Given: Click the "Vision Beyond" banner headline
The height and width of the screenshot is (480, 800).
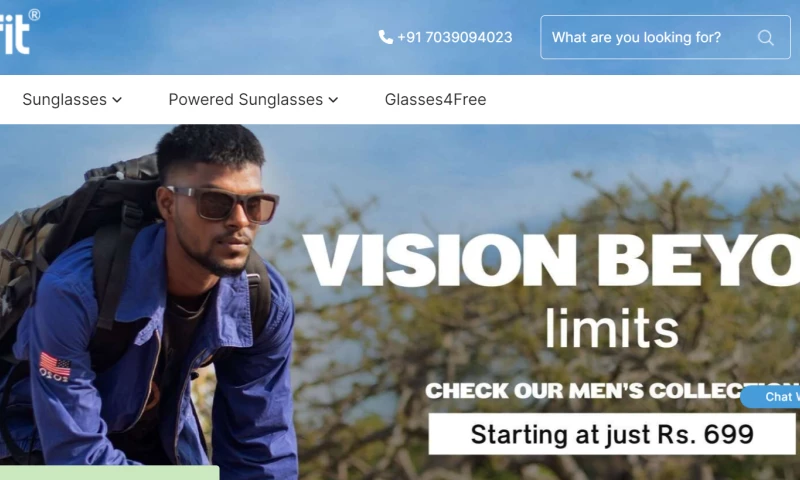Looking at the screenshot, I should (552, 261).
